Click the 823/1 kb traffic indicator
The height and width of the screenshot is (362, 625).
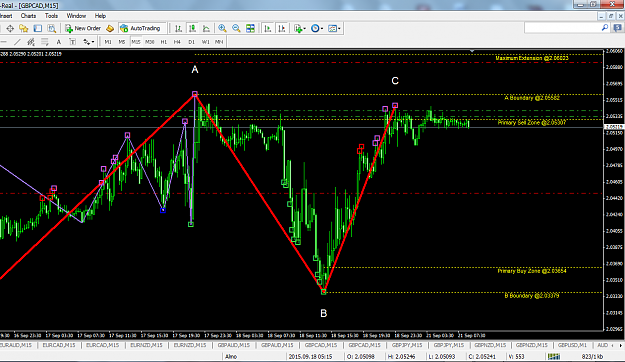[592, 356]
